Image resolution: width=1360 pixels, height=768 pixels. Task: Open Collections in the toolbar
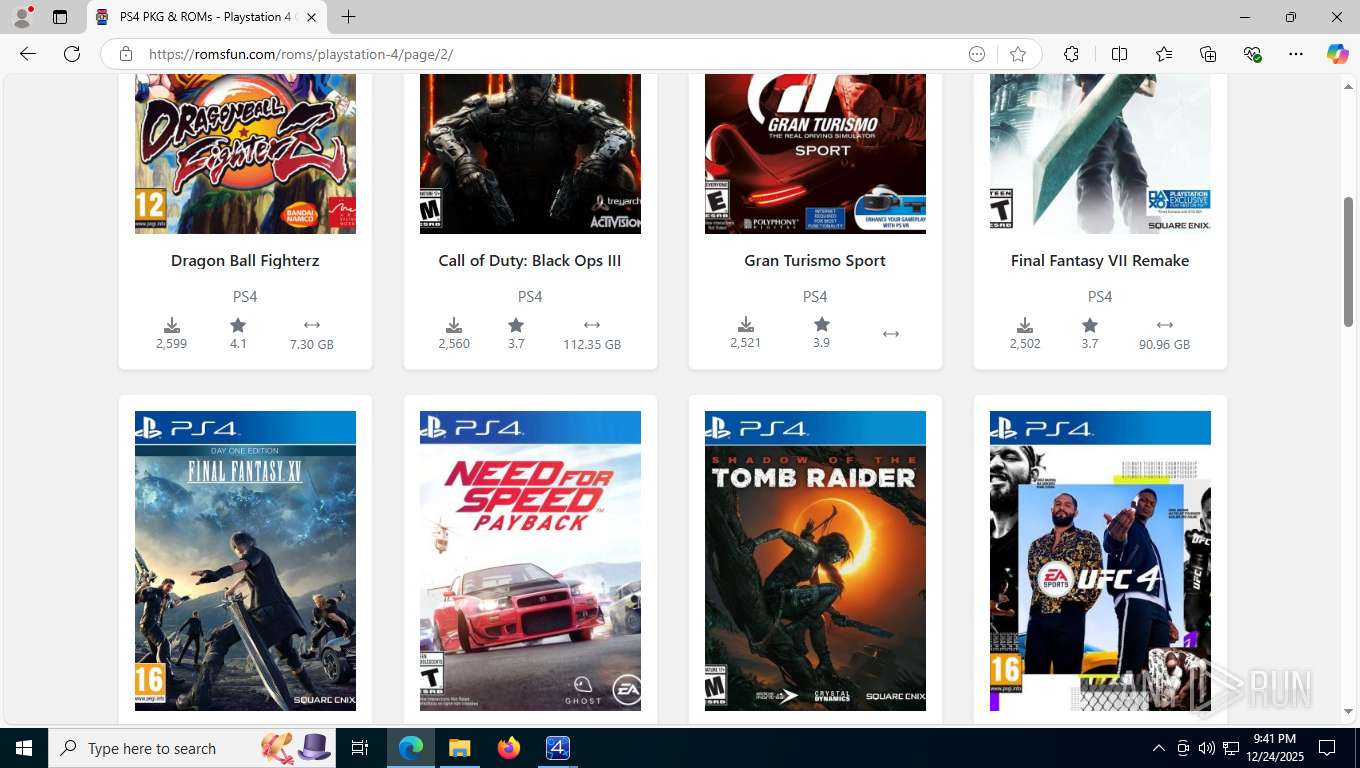pyautogui.click(x=1208, y=54)
